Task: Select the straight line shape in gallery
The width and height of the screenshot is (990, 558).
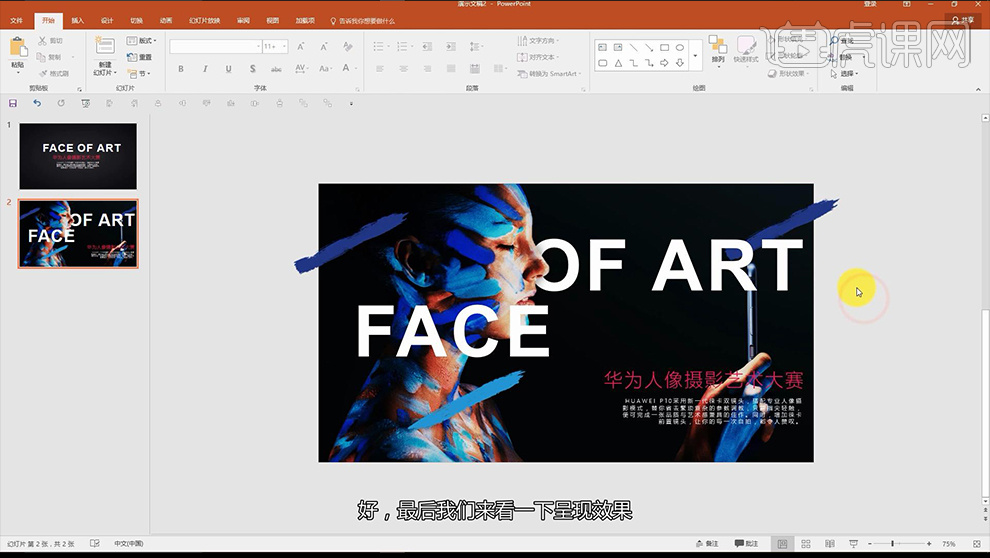Action: pos(633,47)
